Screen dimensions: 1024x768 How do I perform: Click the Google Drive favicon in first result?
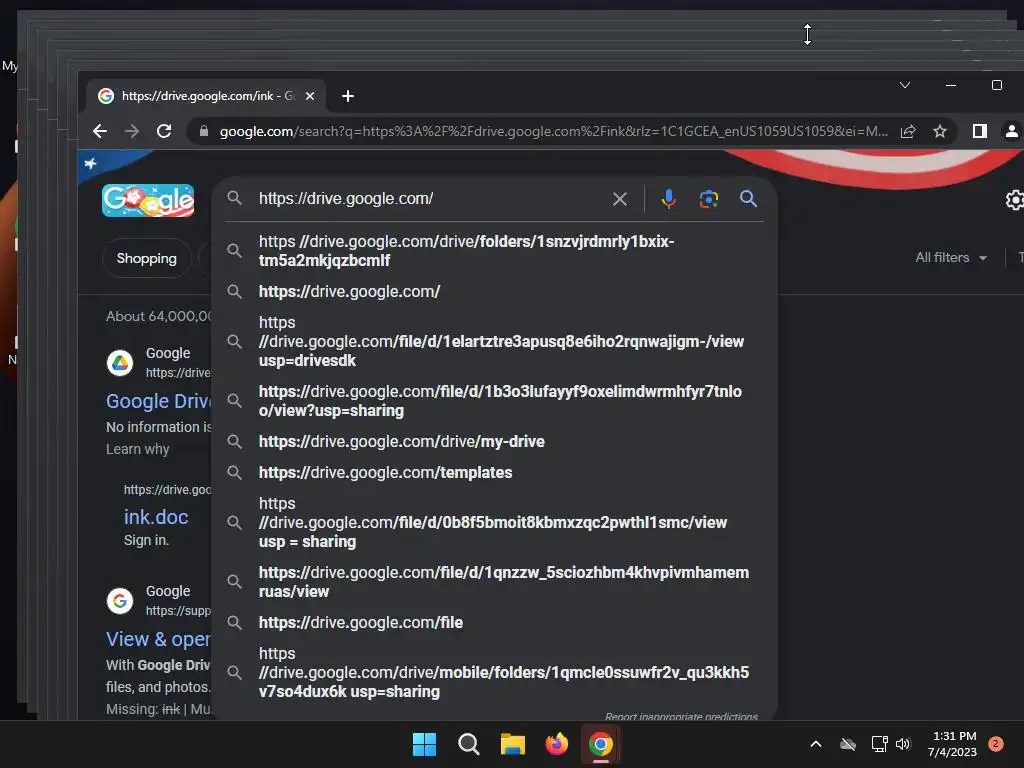click(120, 362)
